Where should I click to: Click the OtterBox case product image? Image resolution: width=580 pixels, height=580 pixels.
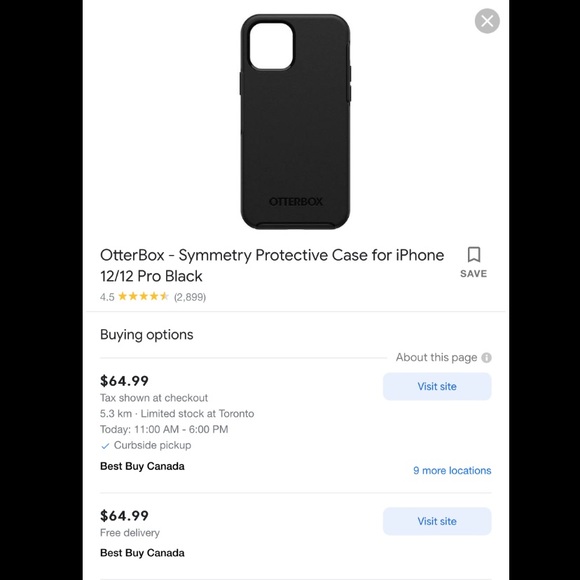tap(295, 122)
